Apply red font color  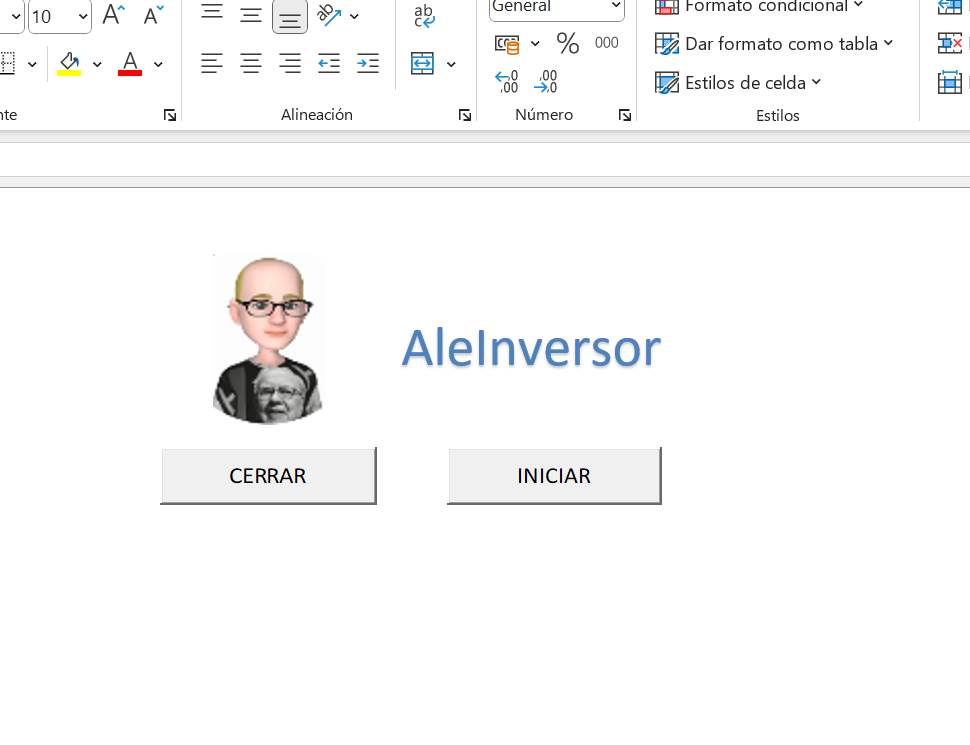130,63
